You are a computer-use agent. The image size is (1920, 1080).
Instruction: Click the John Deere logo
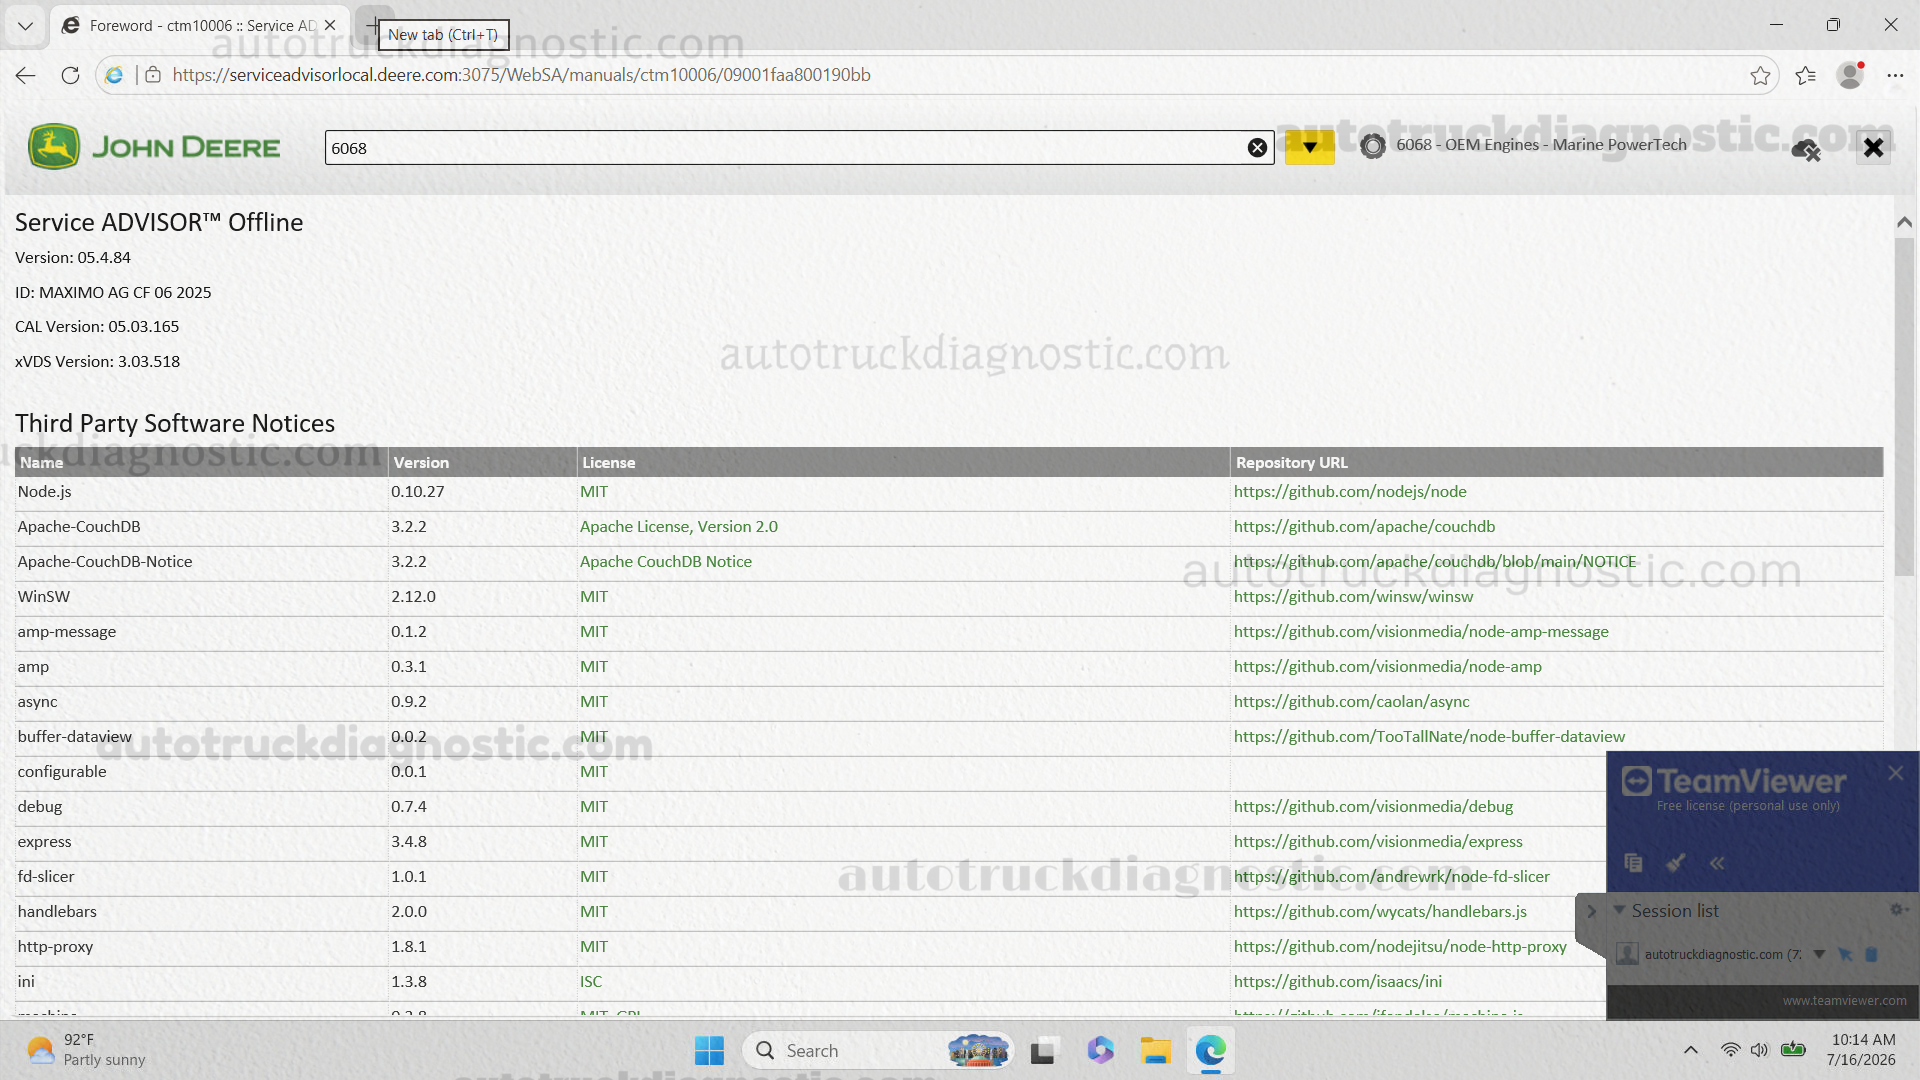[154, 147]
